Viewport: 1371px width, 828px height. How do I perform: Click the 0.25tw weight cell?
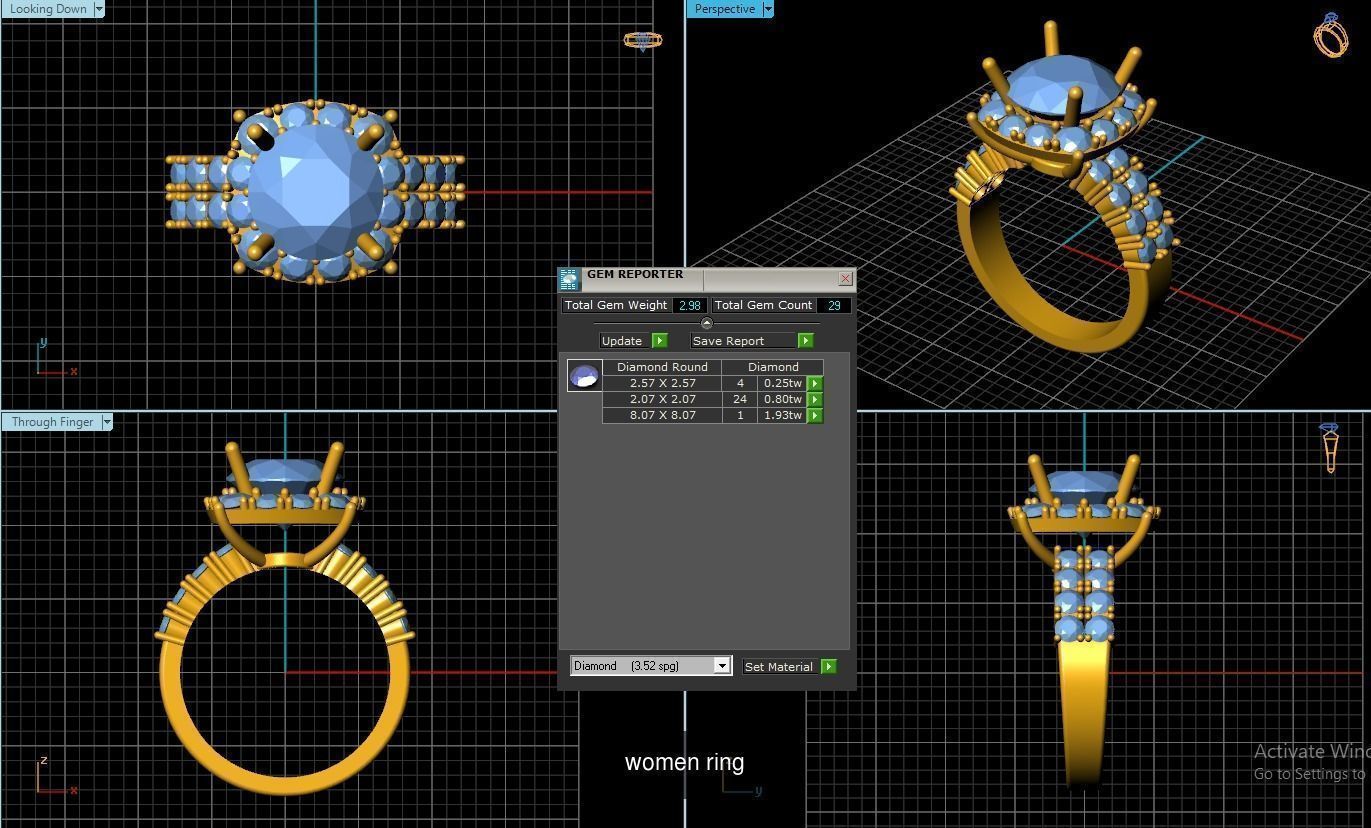pyautogui.click(x=782, y=383)
